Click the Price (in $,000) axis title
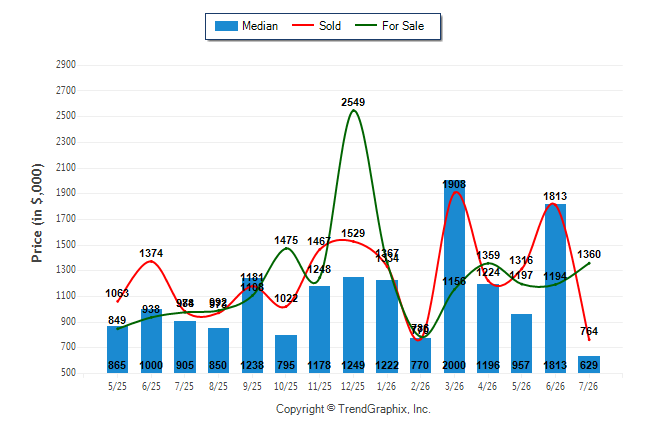Image resolution: width=646 pixels, height=434 pixels. pos(37,213)
